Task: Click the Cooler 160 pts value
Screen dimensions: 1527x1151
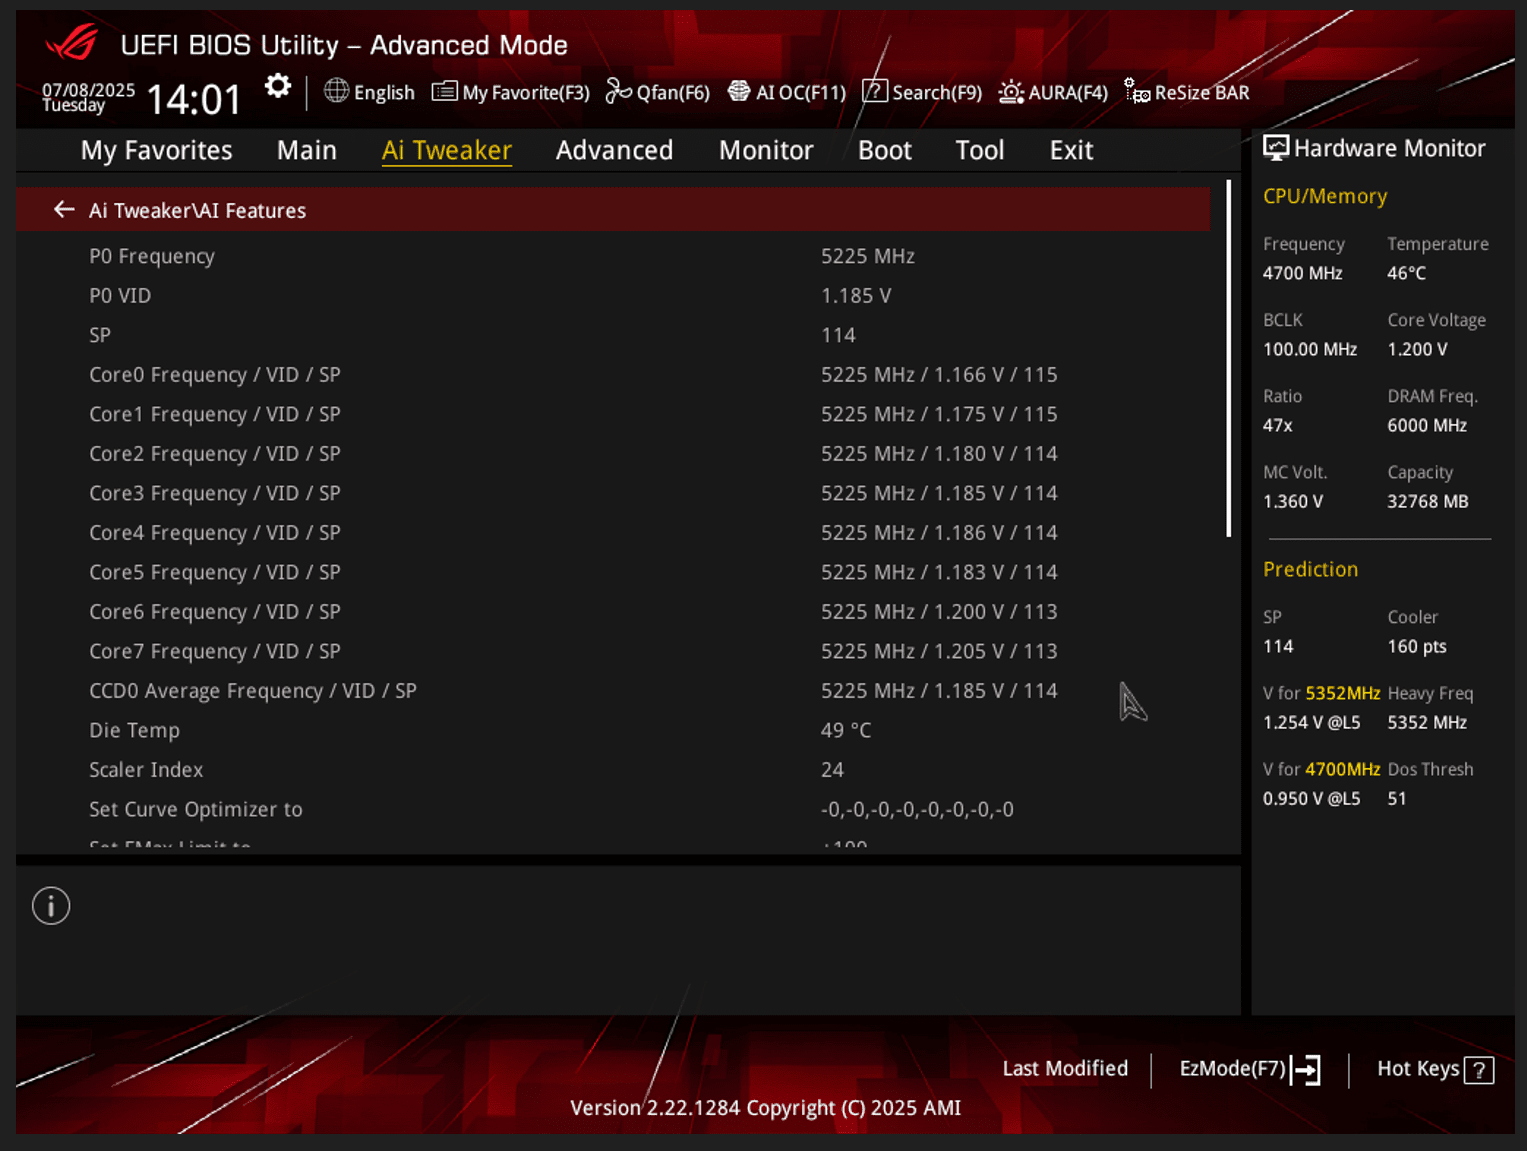Action: pyautogui.click(x=1417, y=646)
